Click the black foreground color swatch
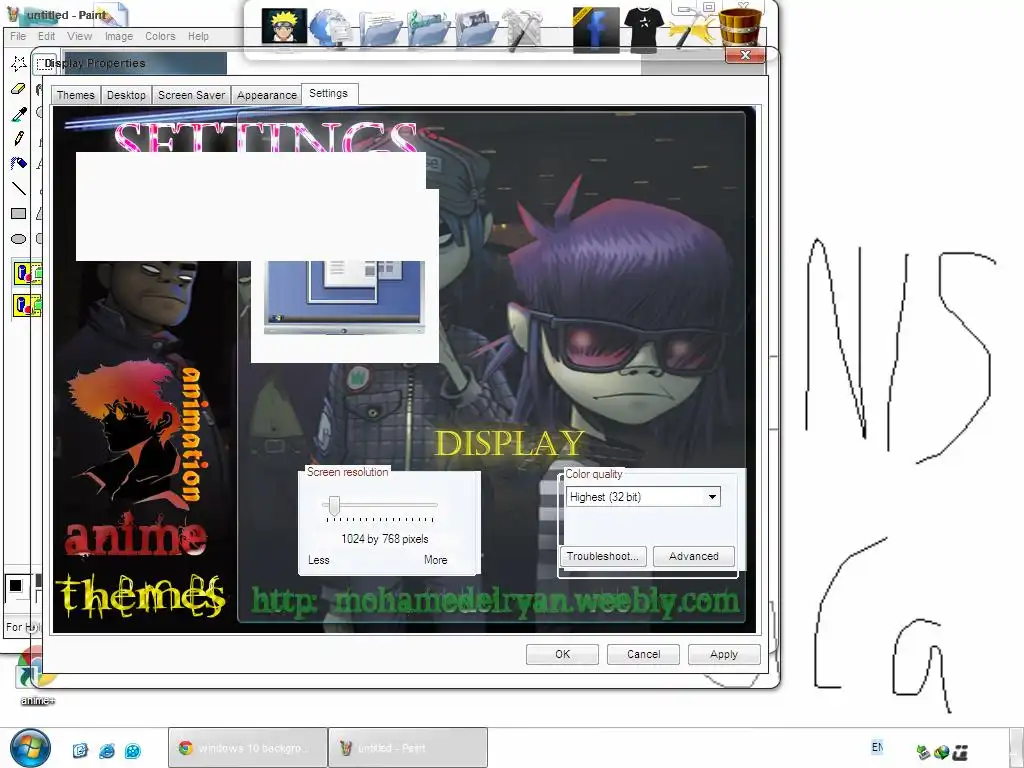Image resolution: width=1024 pixels, height=768 pixels. click(x=16, y=585)
